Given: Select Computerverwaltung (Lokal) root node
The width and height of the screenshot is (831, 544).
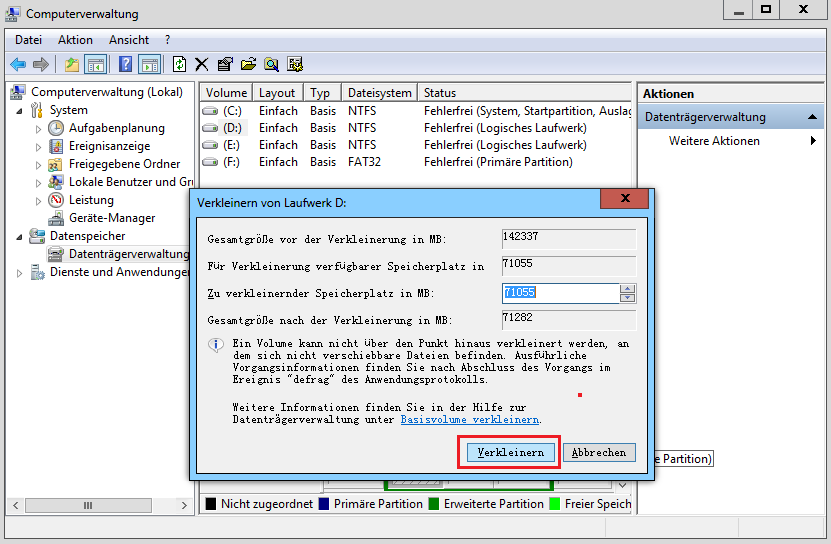Looking at the screenshot, I should (x=107, y=92).
